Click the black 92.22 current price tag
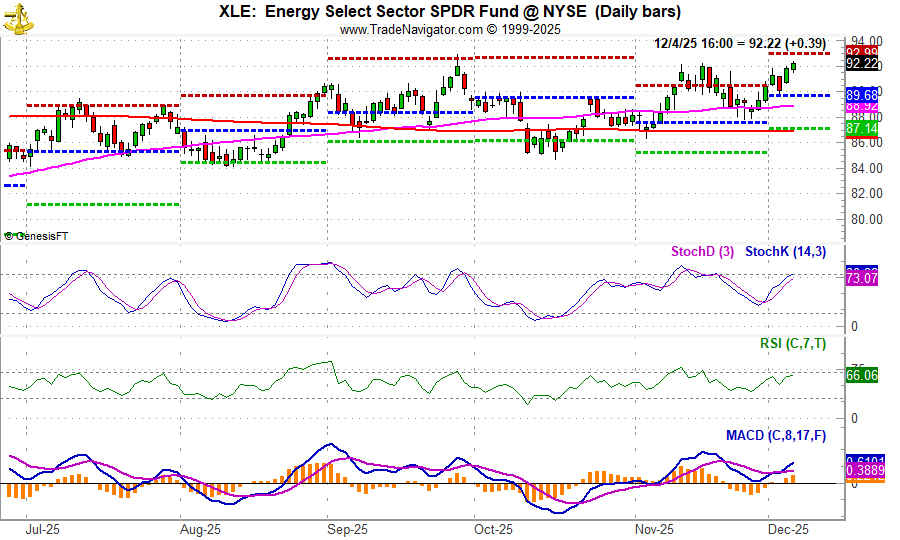Screen dimensions: 900x540 pos(862,64)
